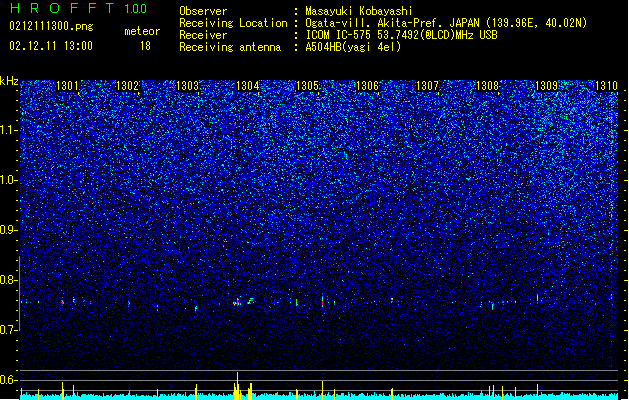629x400 pixels.
Task: Click the ICOM IC-575 receiver text
Action: [401, 35]
